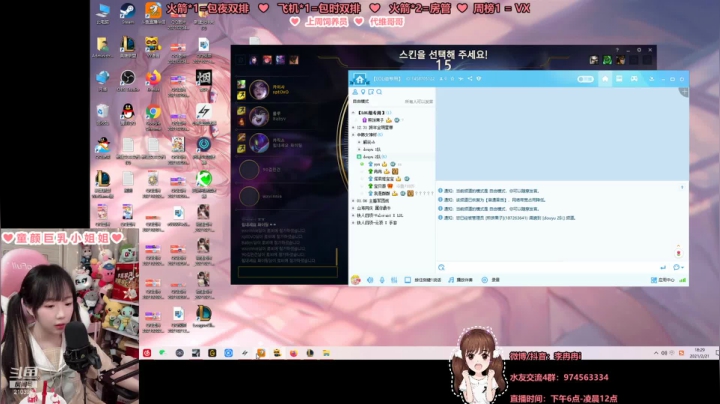Open the This PC desktop icon
The height and width of the screenshot is (404, 720).
point(102,13)
